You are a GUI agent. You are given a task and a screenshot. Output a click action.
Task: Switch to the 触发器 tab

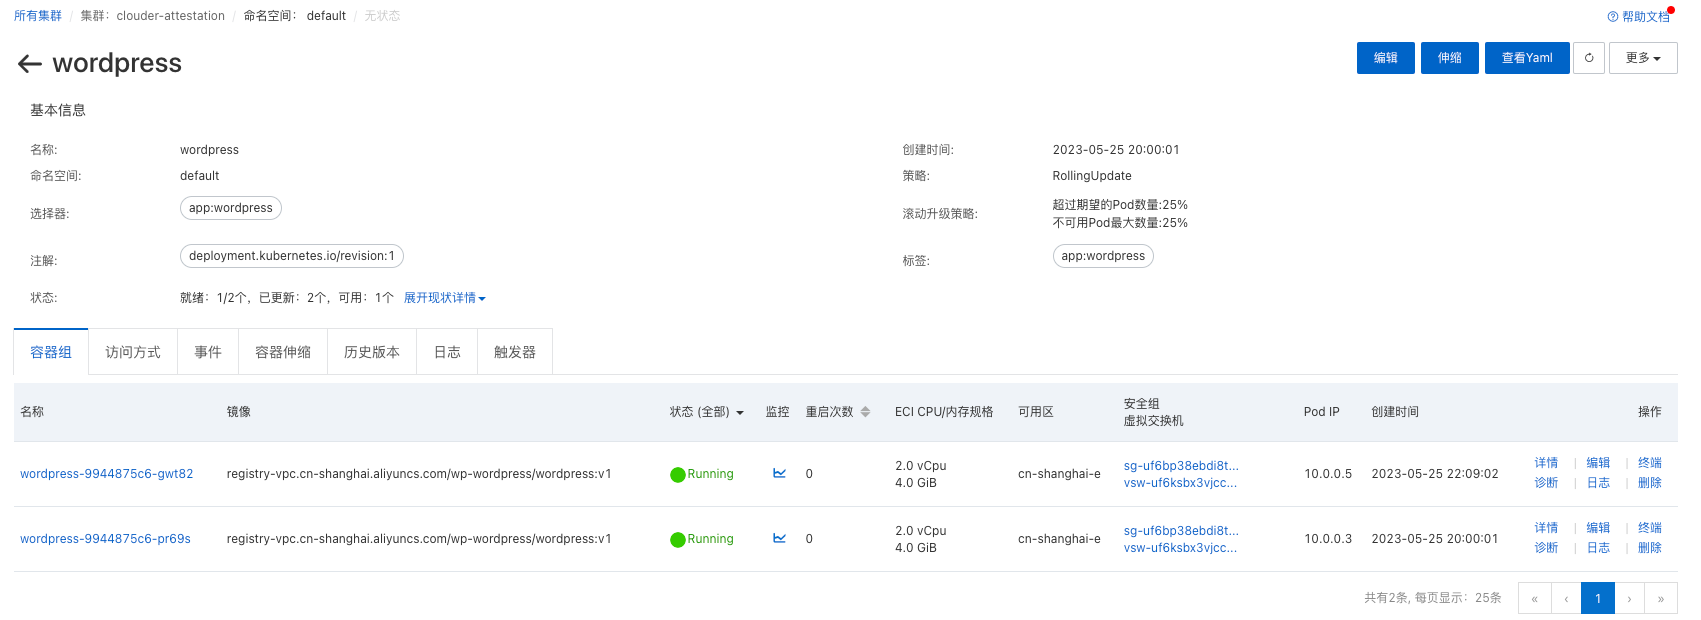coord(515,352)
